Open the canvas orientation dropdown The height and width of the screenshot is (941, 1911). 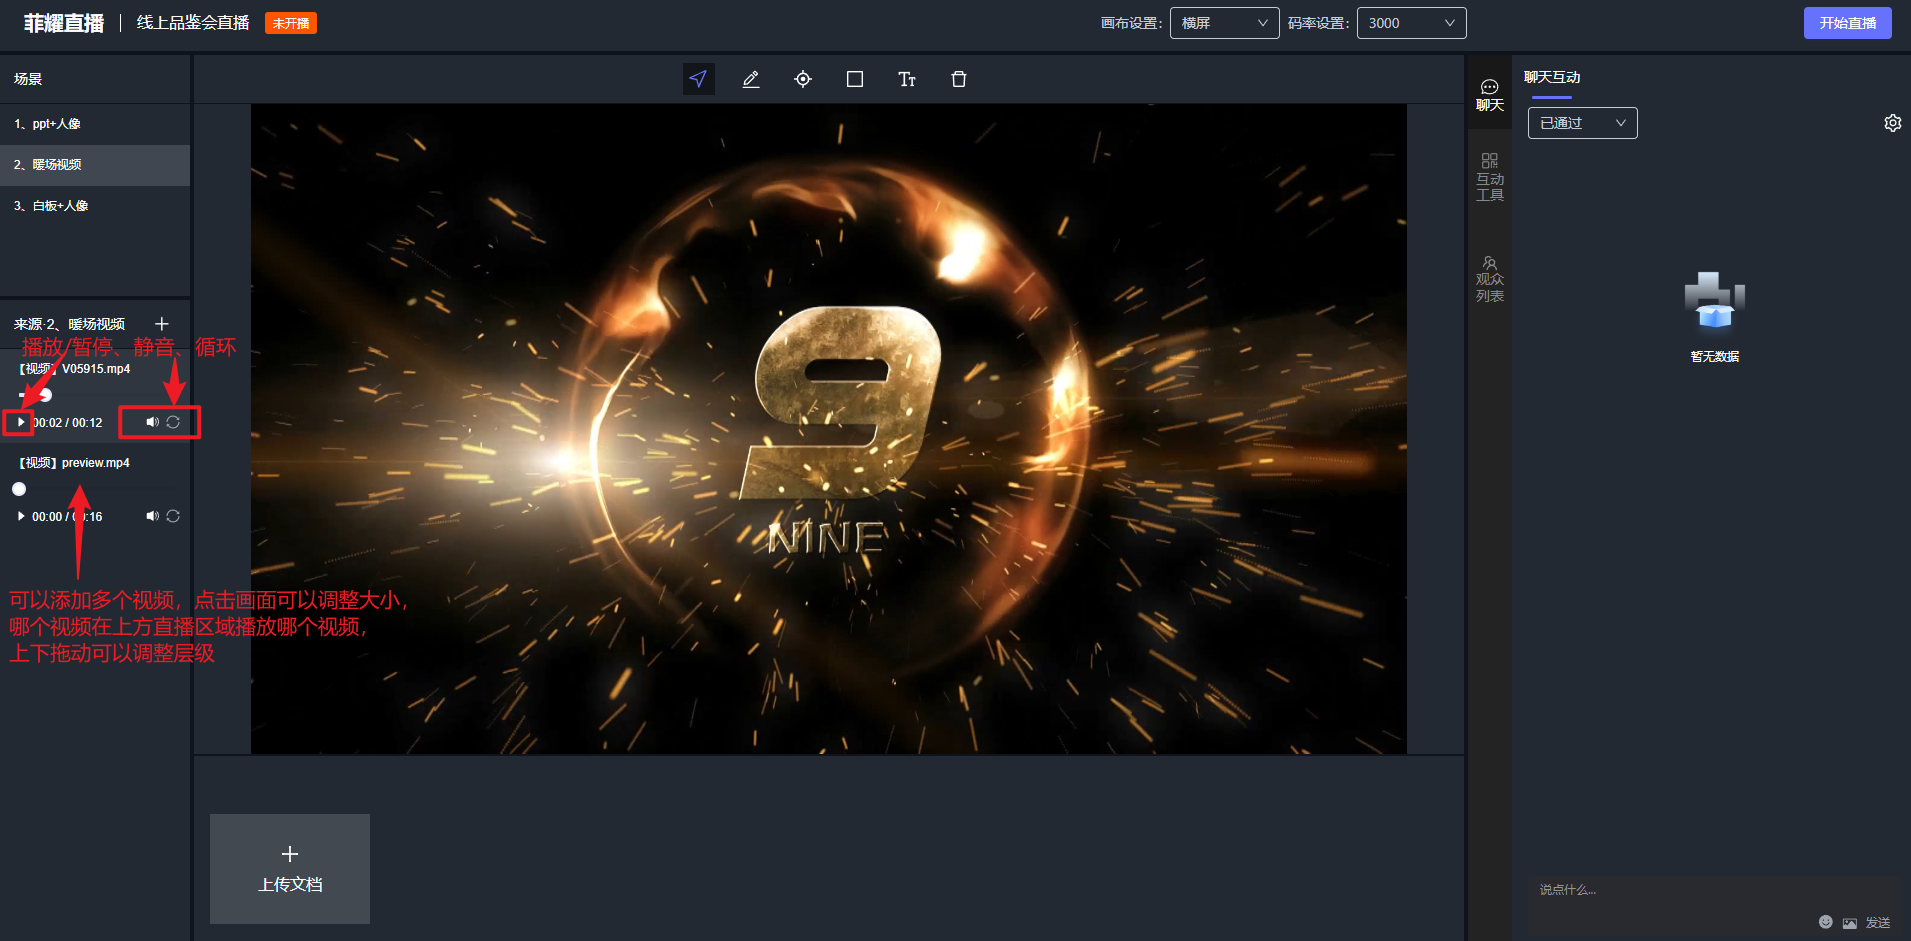point(1224,23)
